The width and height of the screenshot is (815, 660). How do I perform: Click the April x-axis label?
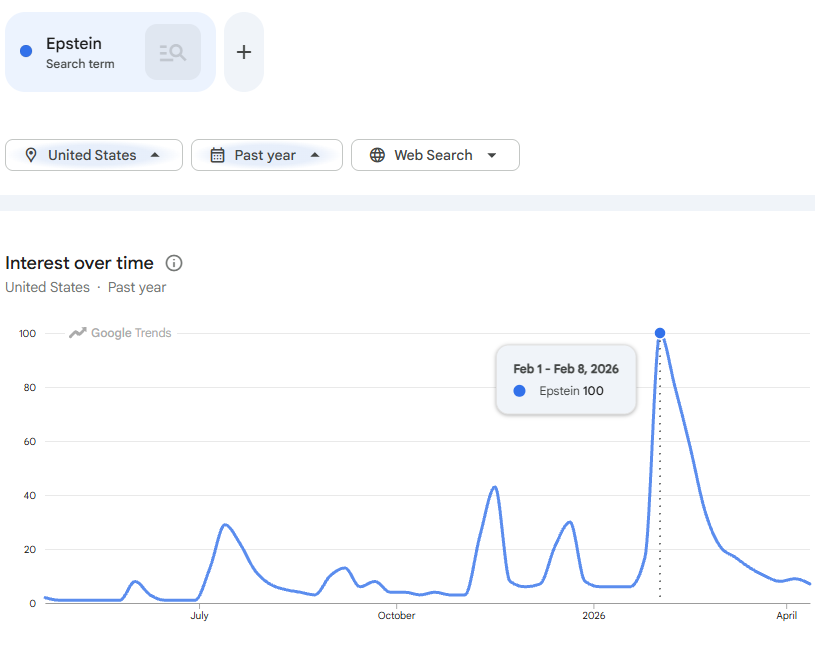tap(786, 615)
